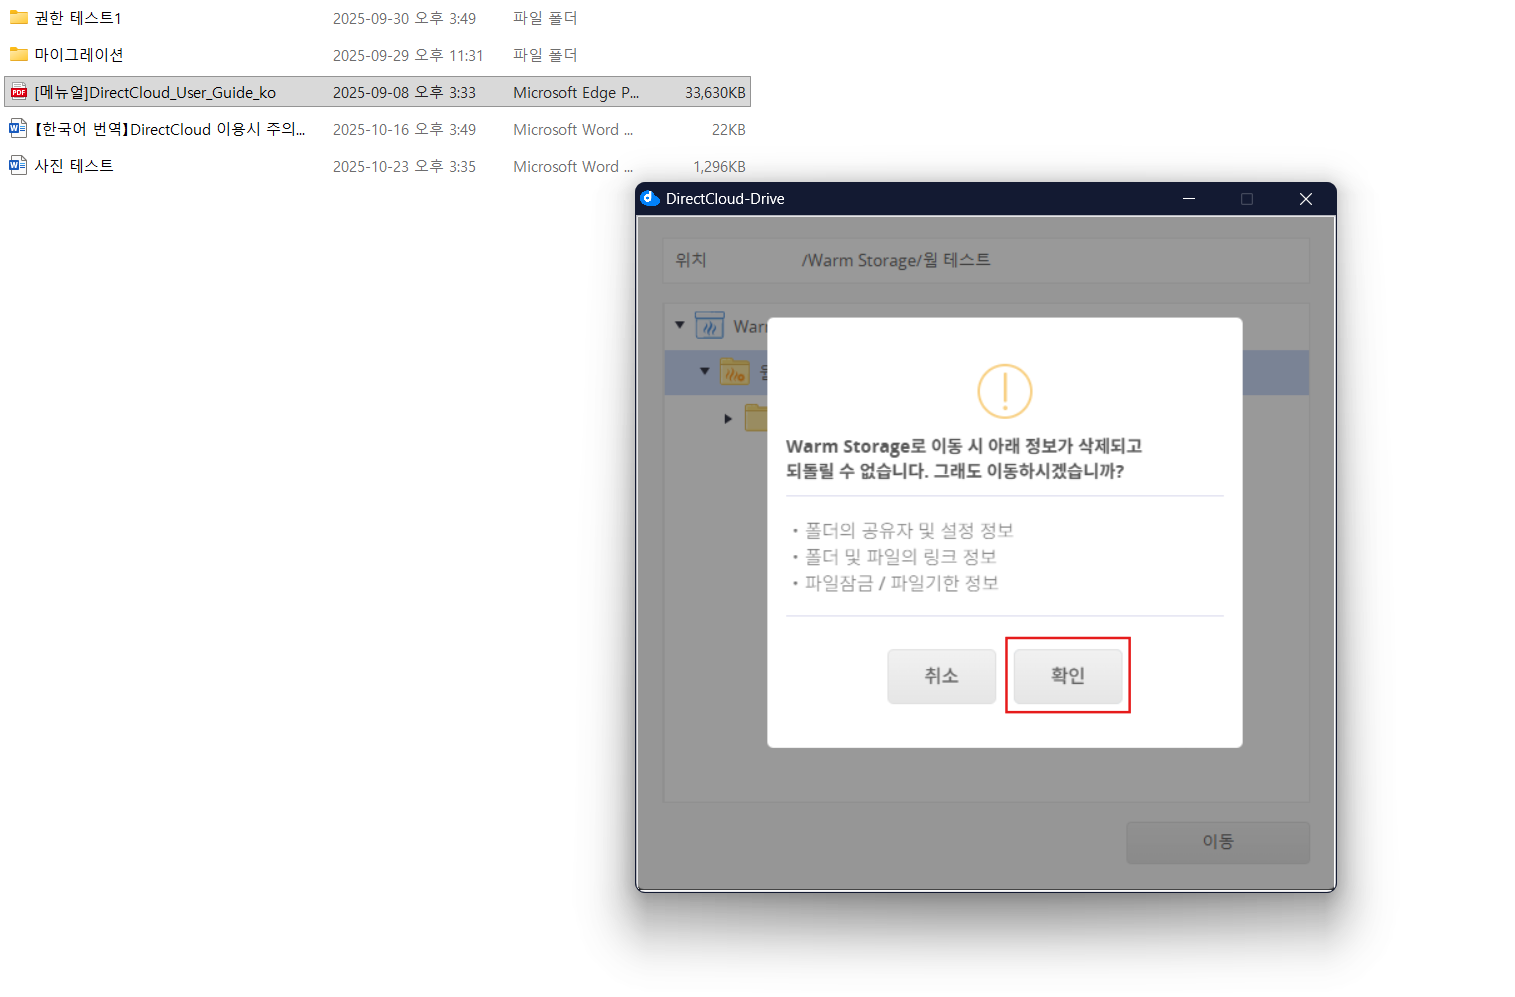1515x997 pixels.
Task: Click the highlighted warm folder icon in tree
Action: 735,372
